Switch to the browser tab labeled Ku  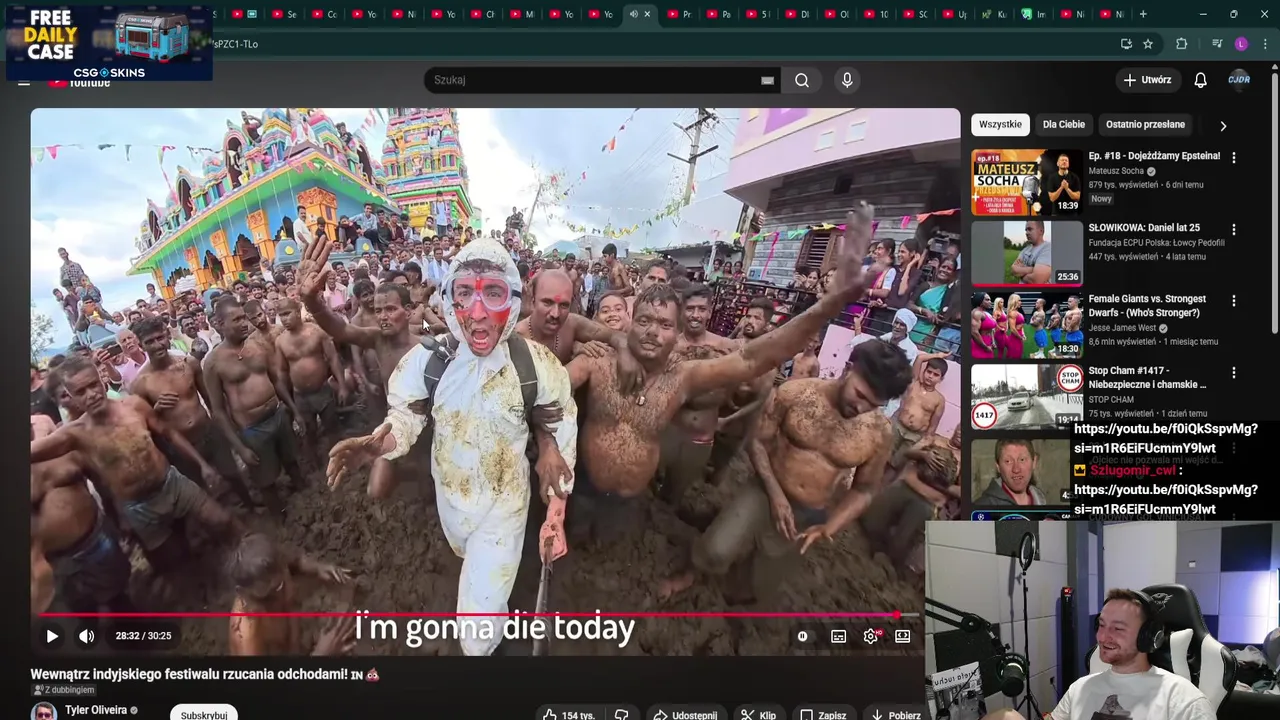(994, 14)
